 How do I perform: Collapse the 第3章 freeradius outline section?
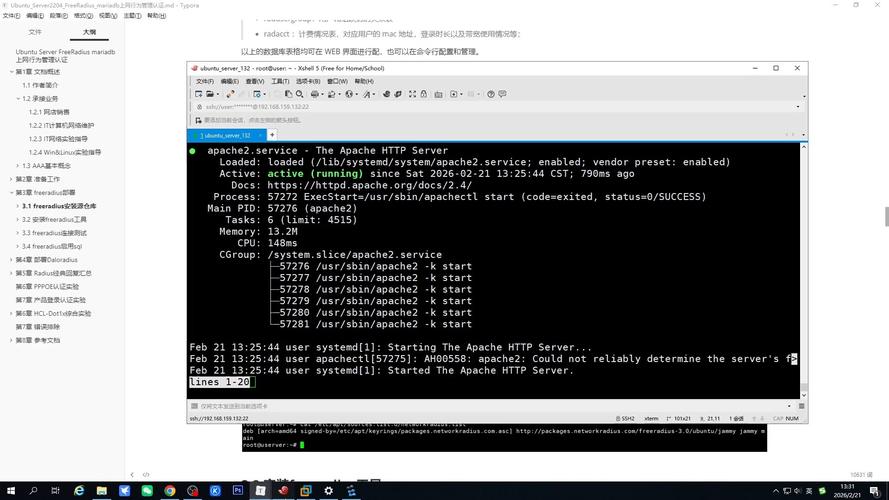pyautogui.click(x=11, y=193)
